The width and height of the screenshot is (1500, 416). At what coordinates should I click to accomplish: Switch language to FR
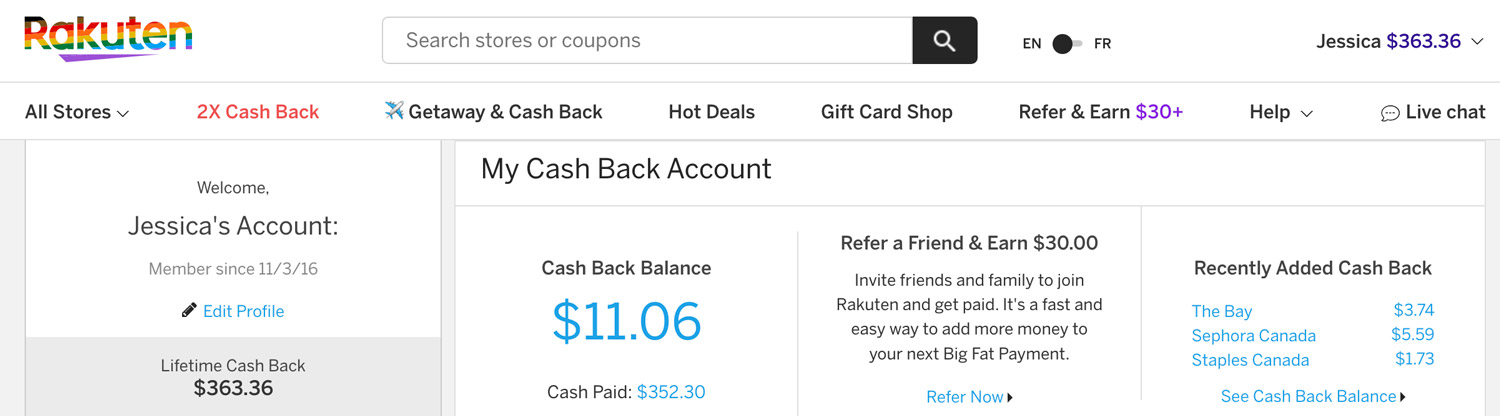tap(1102, 44)
